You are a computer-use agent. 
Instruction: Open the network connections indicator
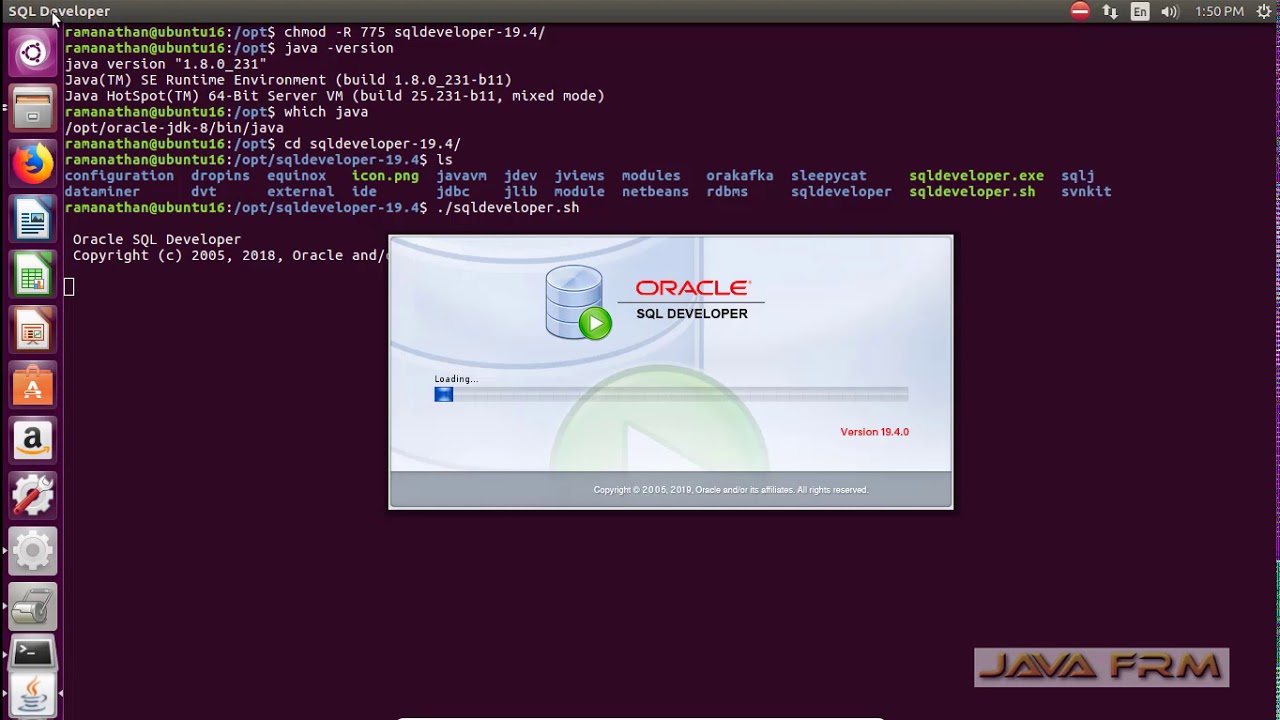(x=1110, y=11)
